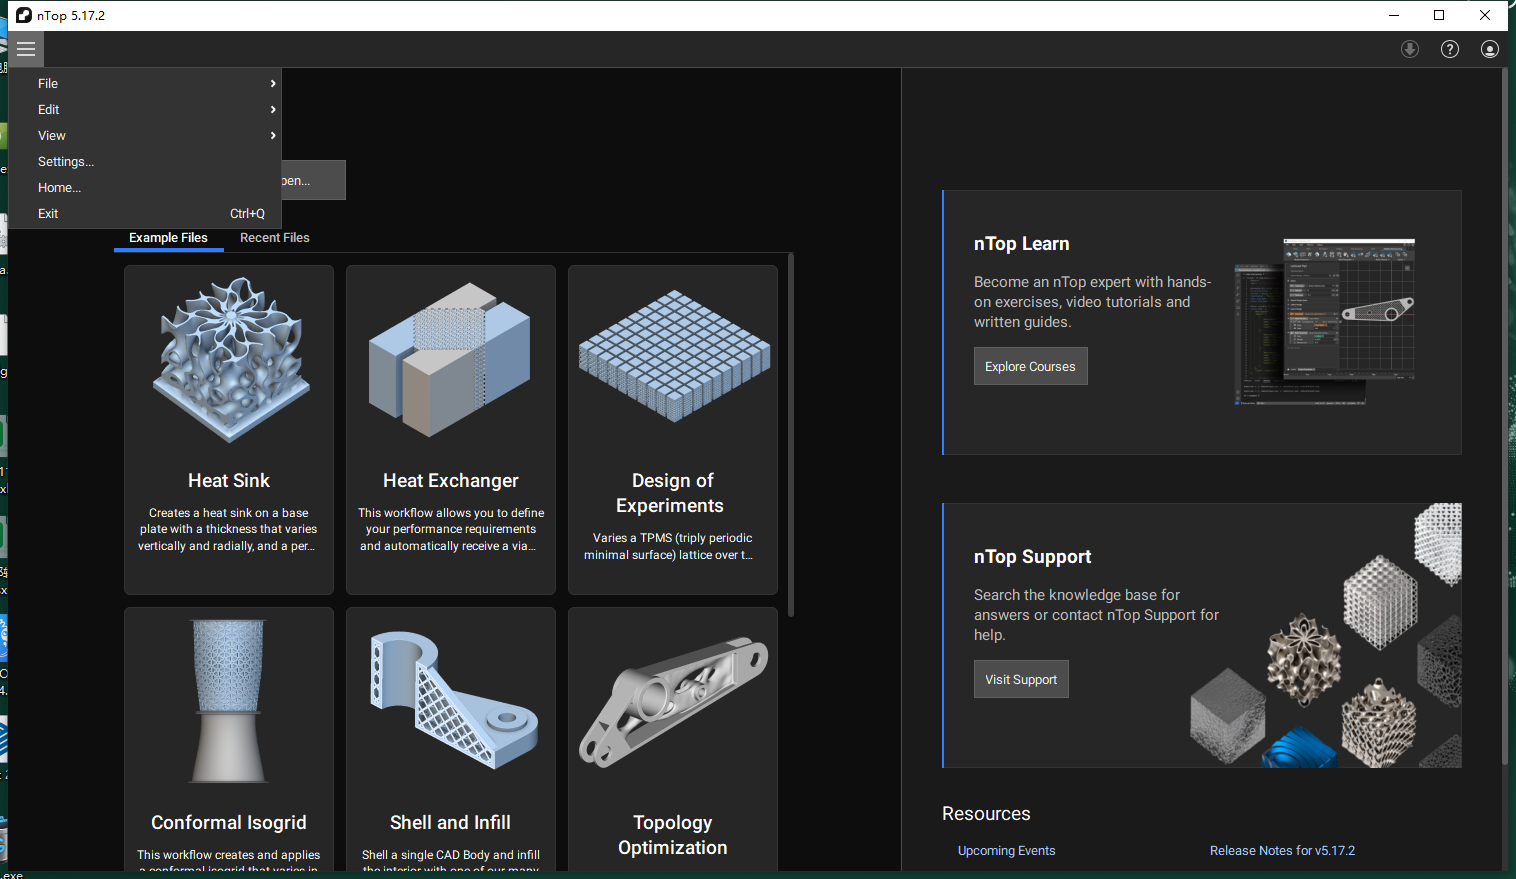Viewport: 1516px width, 879px height.
Task: Open the Heat Sink example card
Action: point(229,430)
